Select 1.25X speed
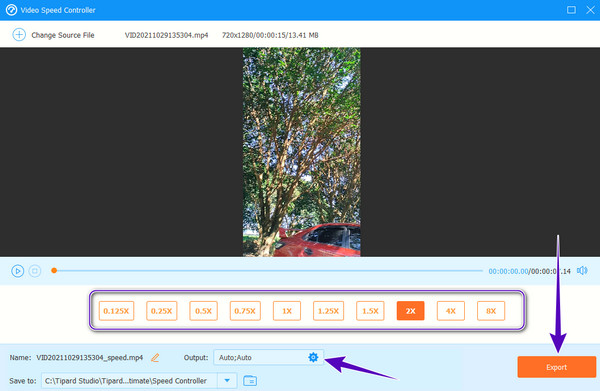The image size is (600, 391). click(328, 311)
